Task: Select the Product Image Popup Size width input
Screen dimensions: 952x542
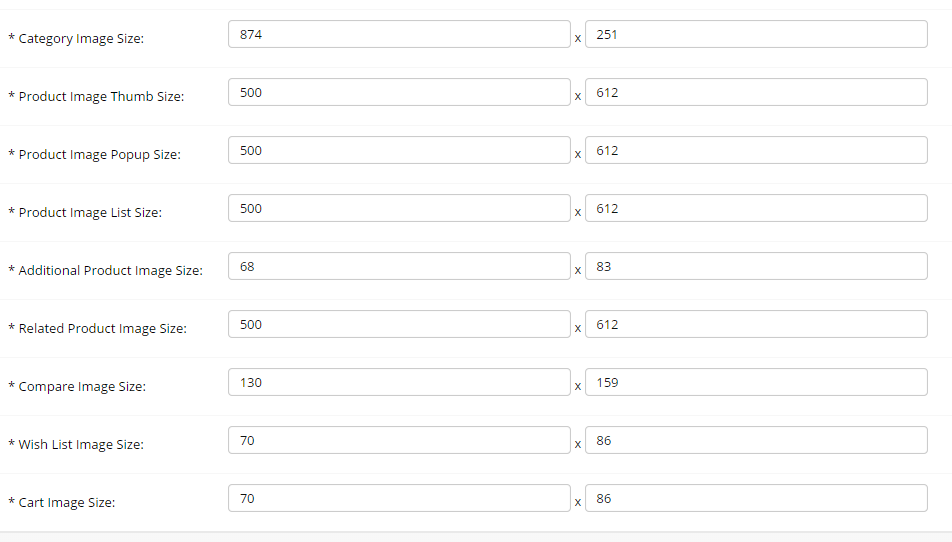Action: 399,151
